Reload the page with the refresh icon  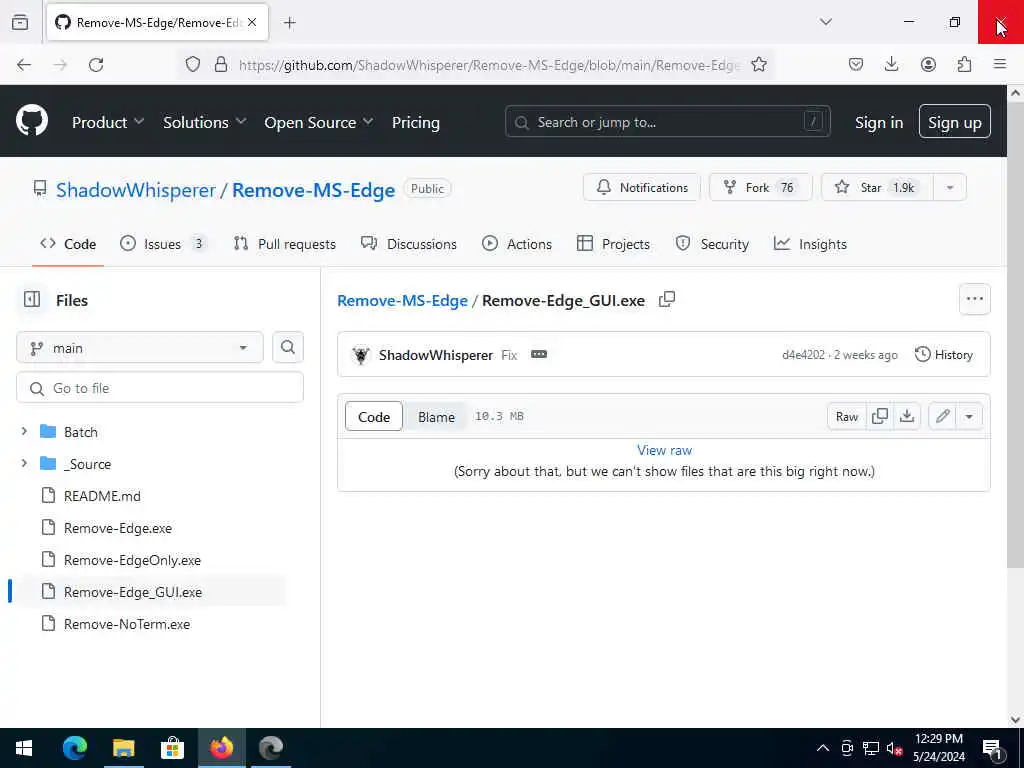[96, 65]
